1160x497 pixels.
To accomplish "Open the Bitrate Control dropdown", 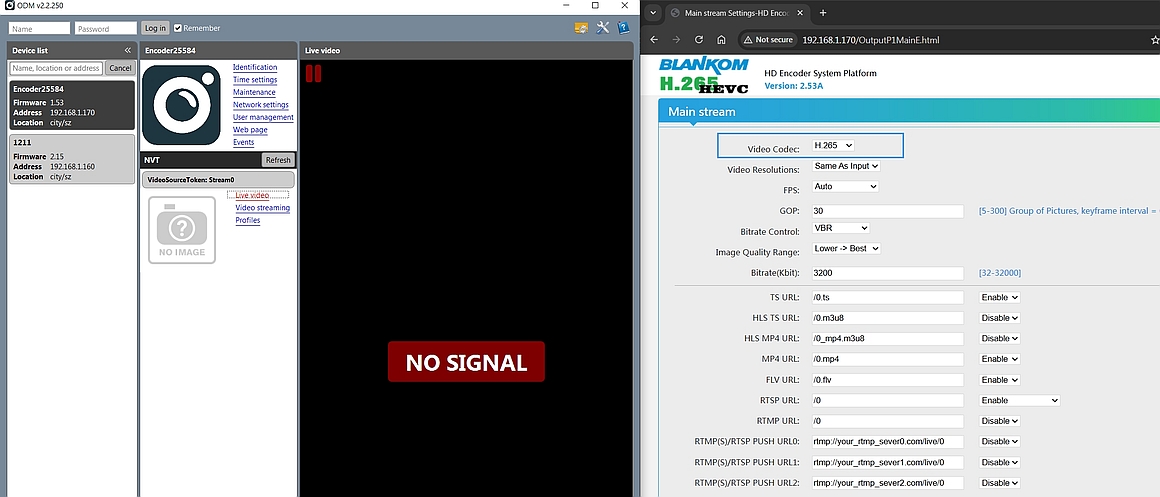I will (840, 229).
